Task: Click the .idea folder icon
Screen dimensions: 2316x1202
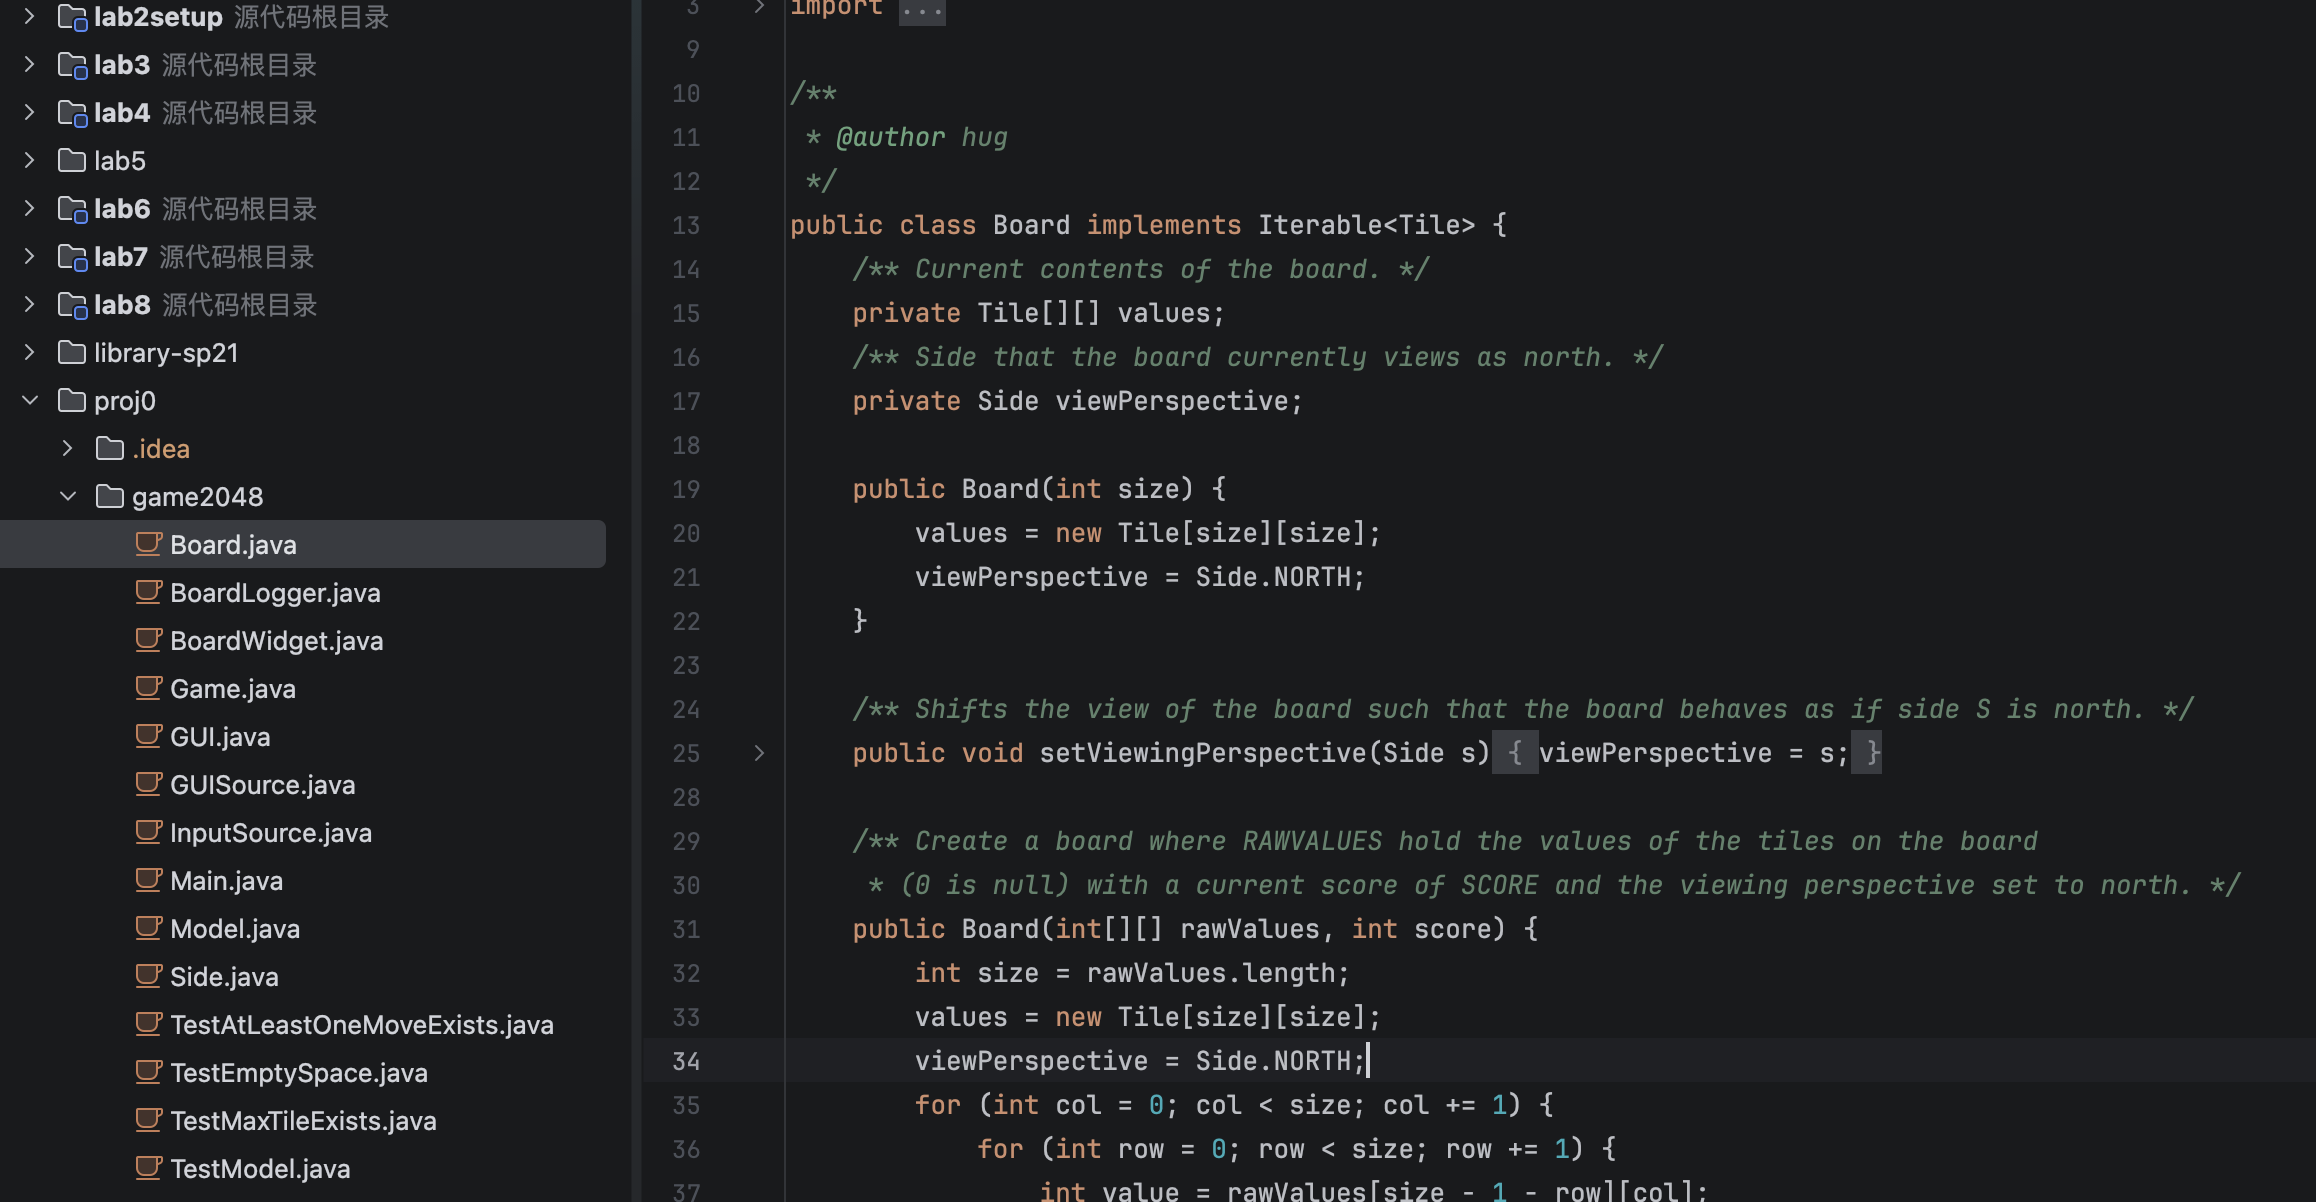Action: click(x=109, y=449)
